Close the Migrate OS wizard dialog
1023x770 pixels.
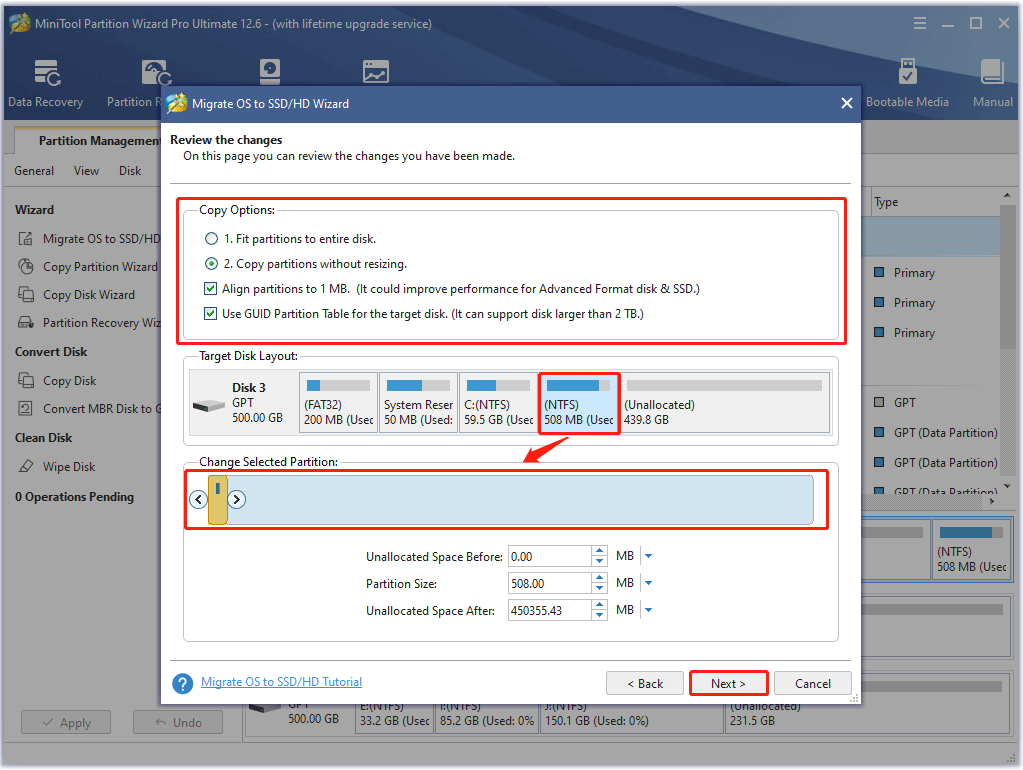click(847, 103)
